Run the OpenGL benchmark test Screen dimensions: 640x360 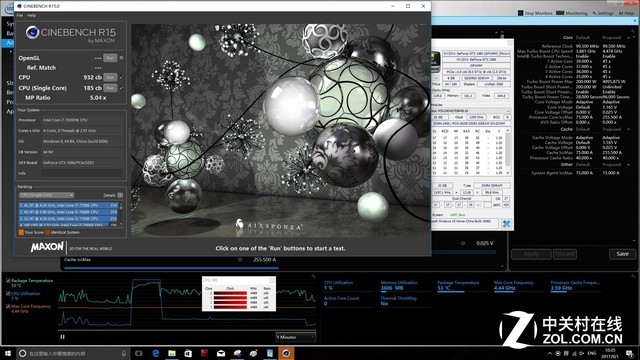(110, 58)
